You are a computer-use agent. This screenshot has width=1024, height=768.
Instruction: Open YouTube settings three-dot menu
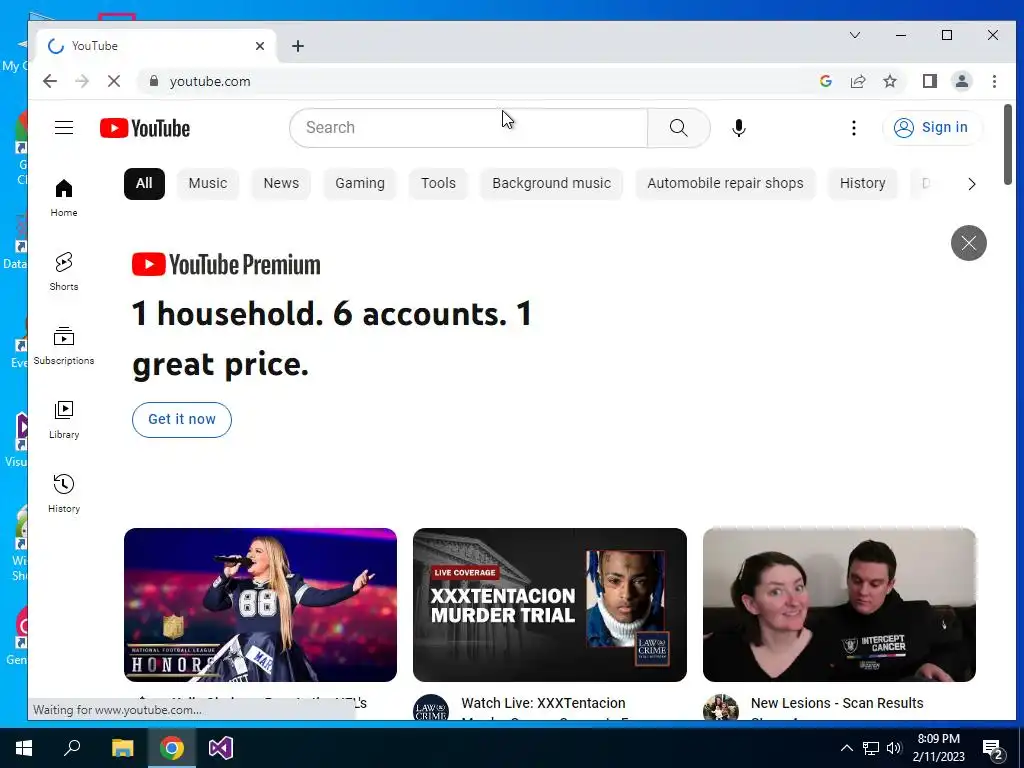[x=854, y=128]
